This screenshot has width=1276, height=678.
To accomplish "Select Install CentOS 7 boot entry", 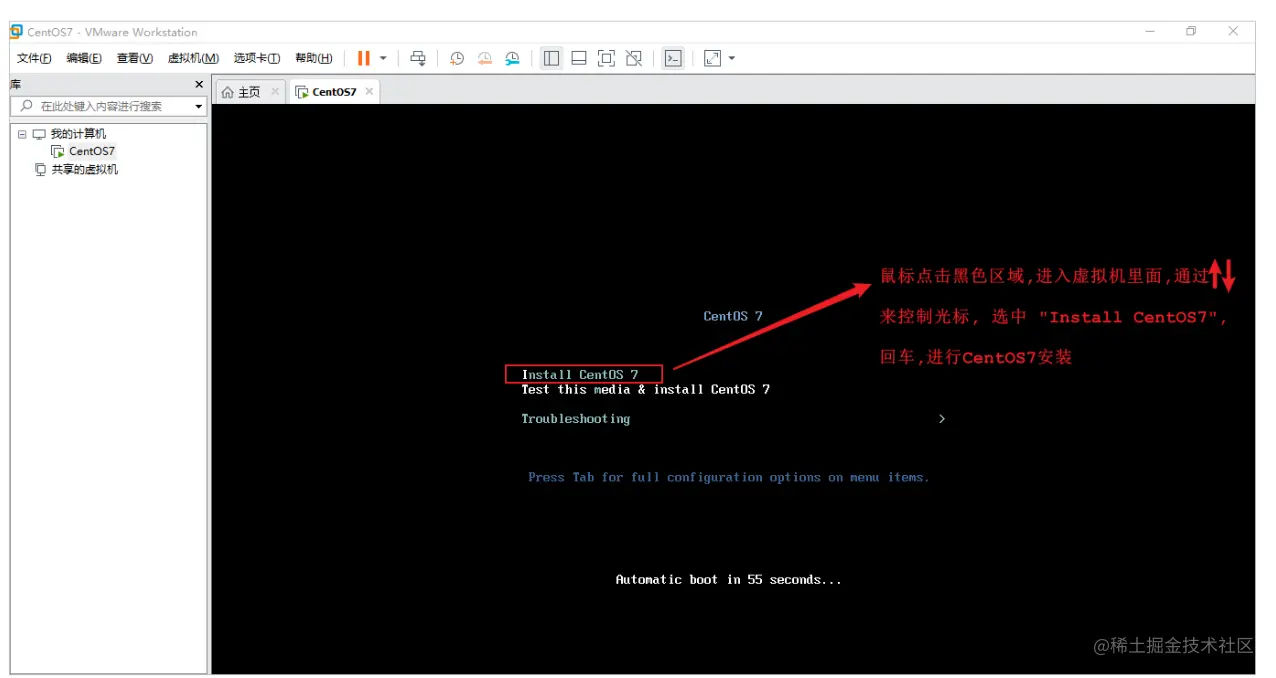I will [580, 375].
